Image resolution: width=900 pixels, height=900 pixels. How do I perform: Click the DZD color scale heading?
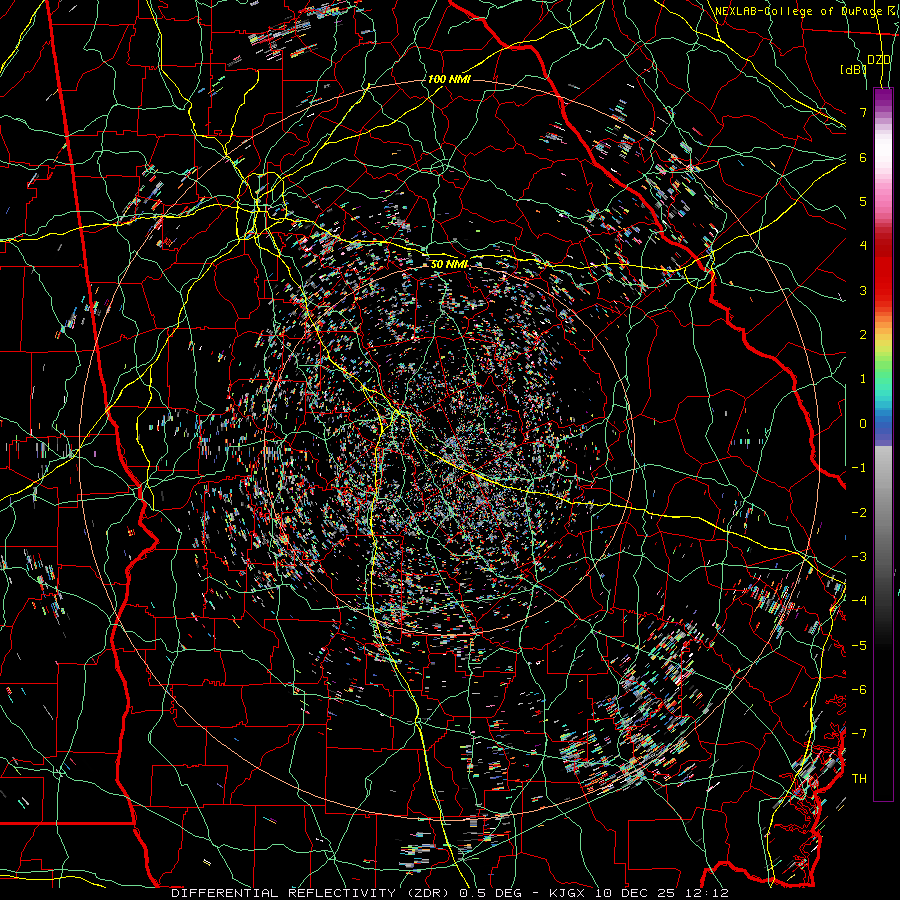point(879,60)
